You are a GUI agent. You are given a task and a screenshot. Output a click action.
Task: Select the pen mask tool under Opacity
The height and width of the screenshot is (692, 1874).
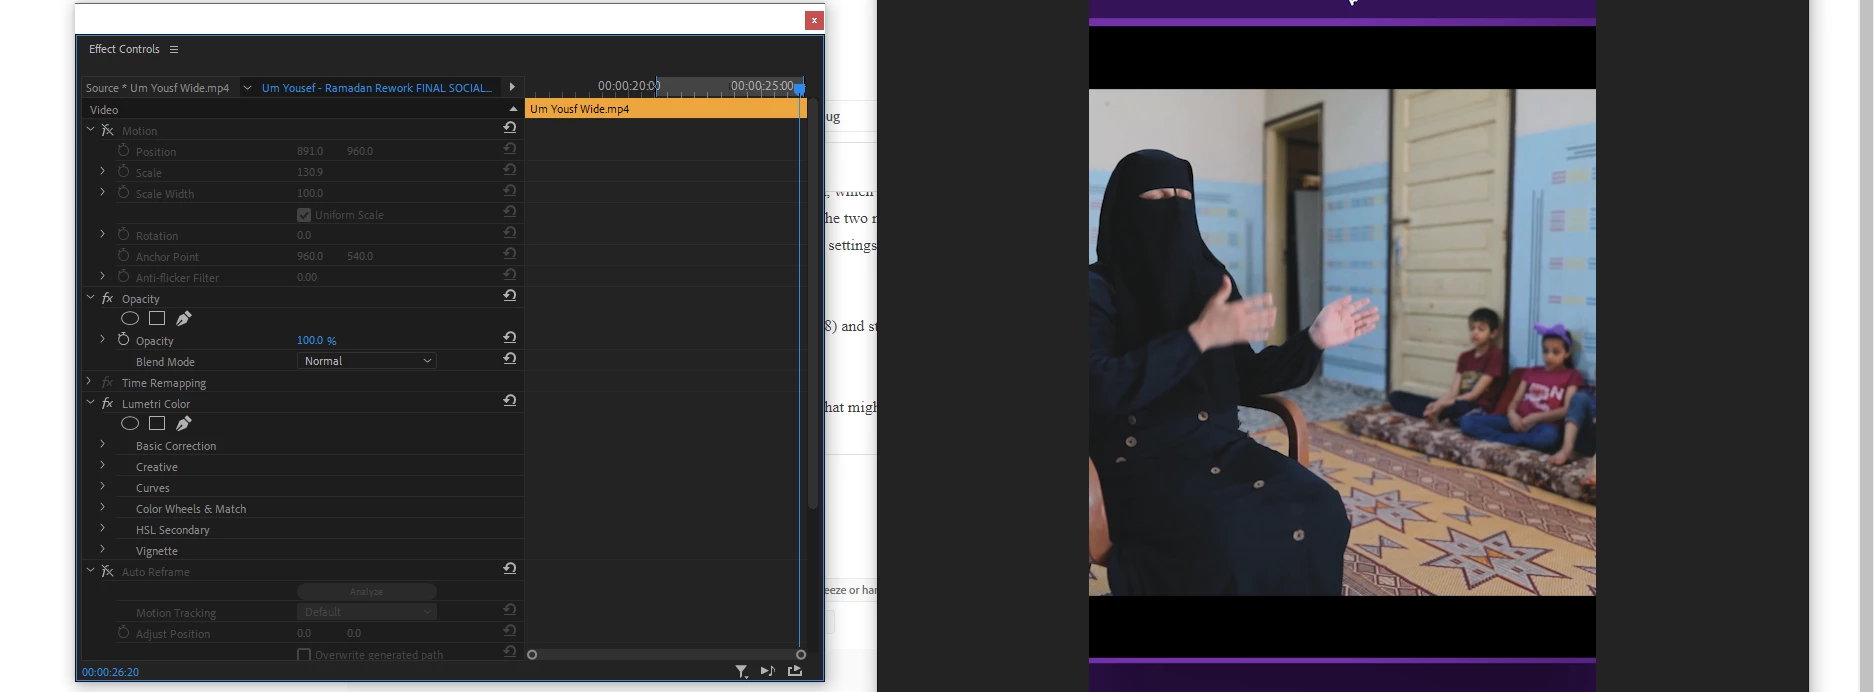[184, 318]
